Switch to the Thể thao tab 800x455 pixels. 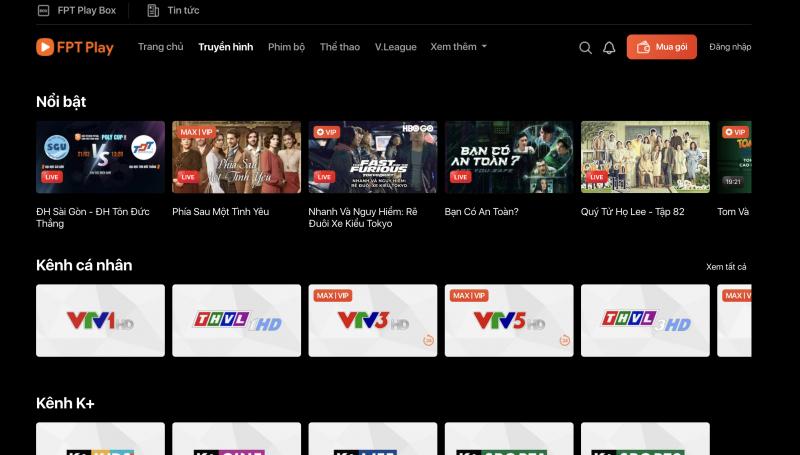coord(340,47)
